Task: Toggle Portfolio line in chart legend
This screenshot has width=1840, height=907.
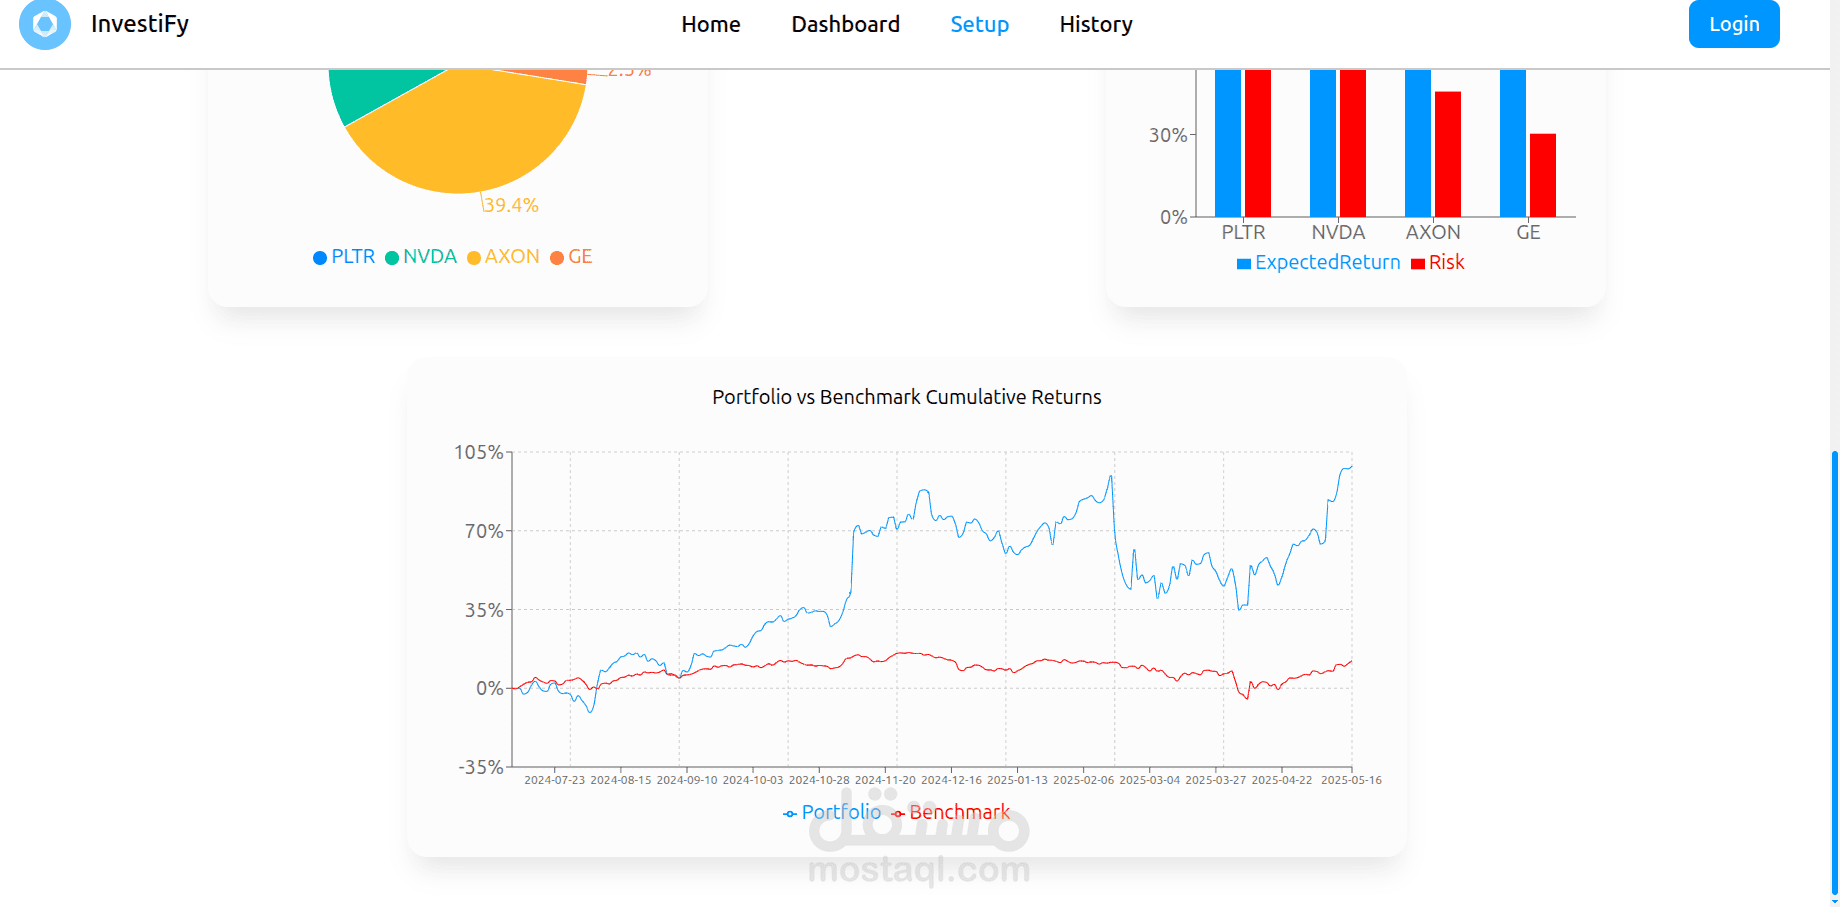Action: tap(832, 813)
